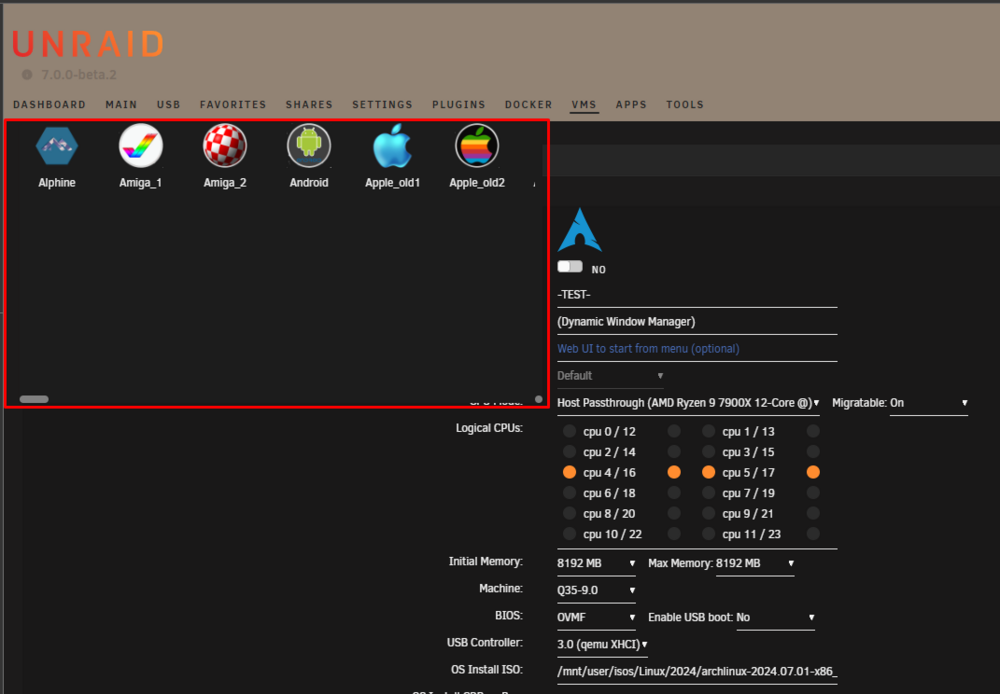Open the Machine Q35-9.0 dropdown
Image resolution: width=1000 pixels, height=694 pixels.
[596, 591]
